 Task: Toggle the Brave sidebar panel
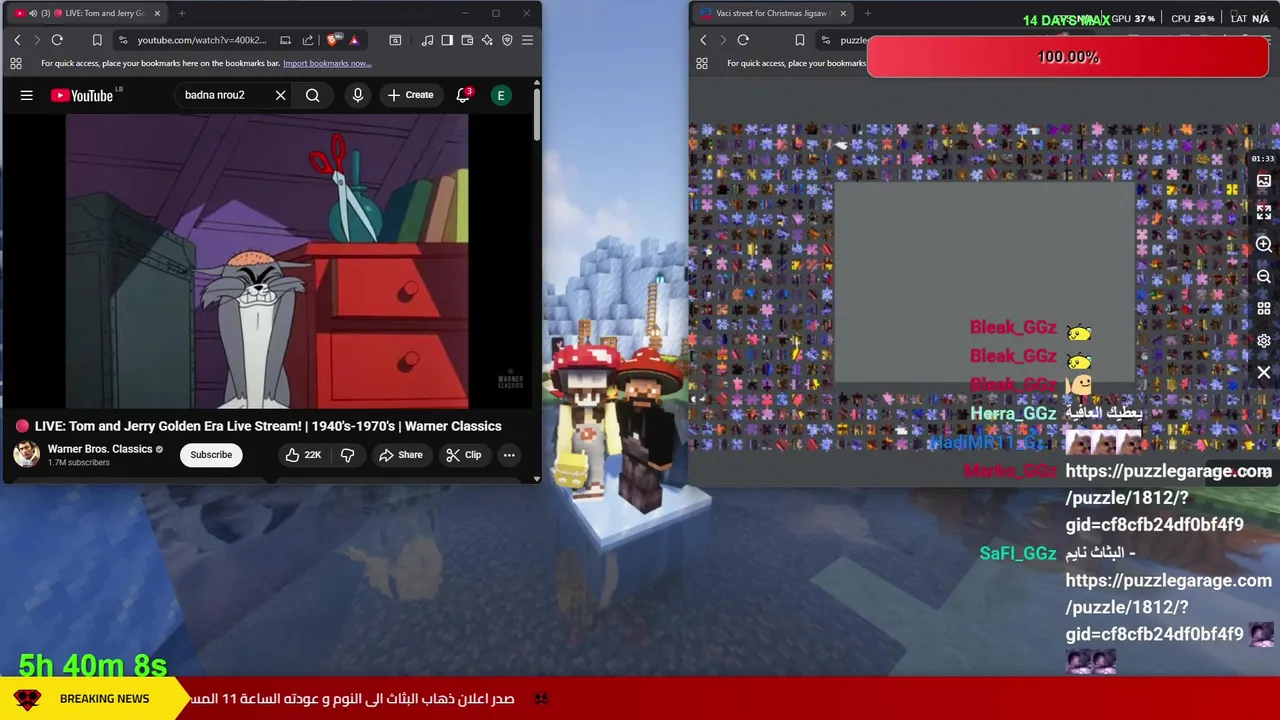pyautogui.click(x=447, y=40)
